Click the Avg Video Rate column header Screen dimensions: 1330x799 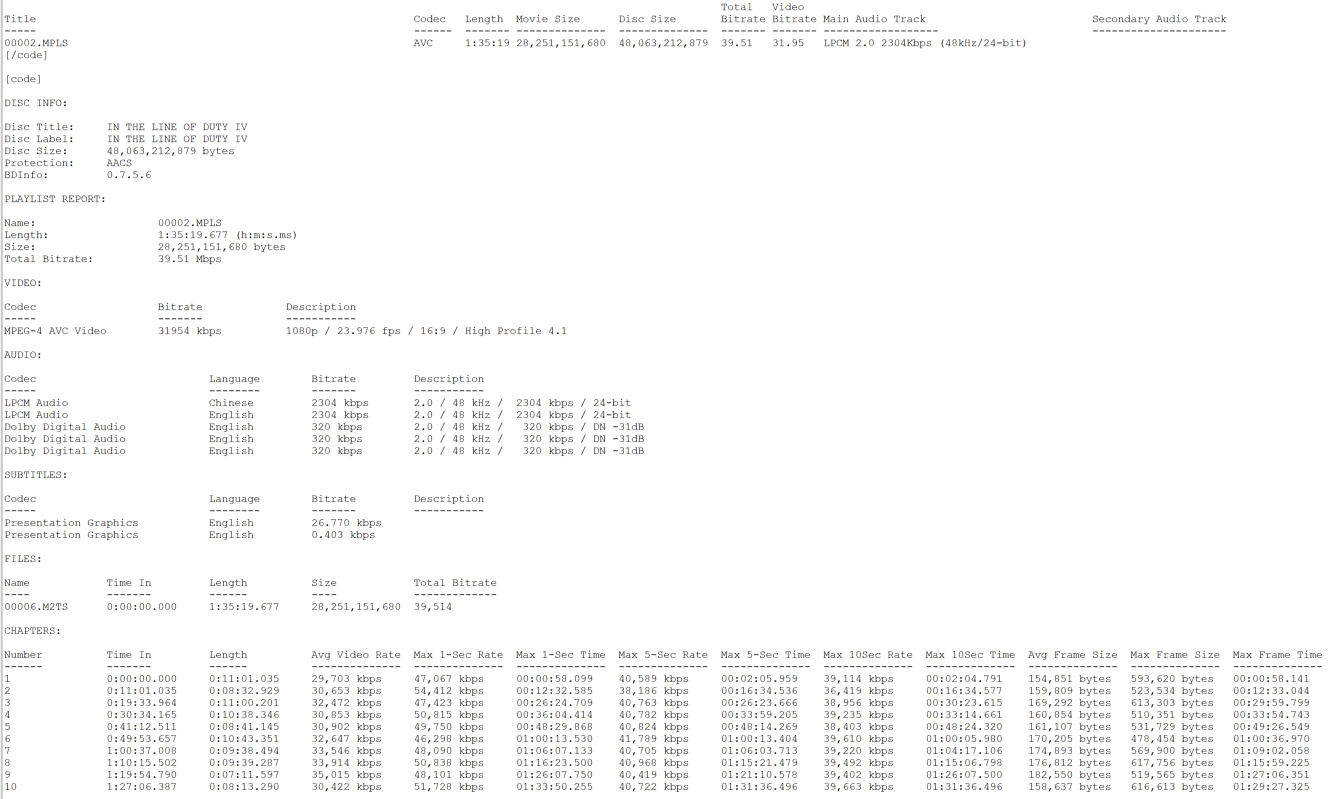click(x=356, y=655)
